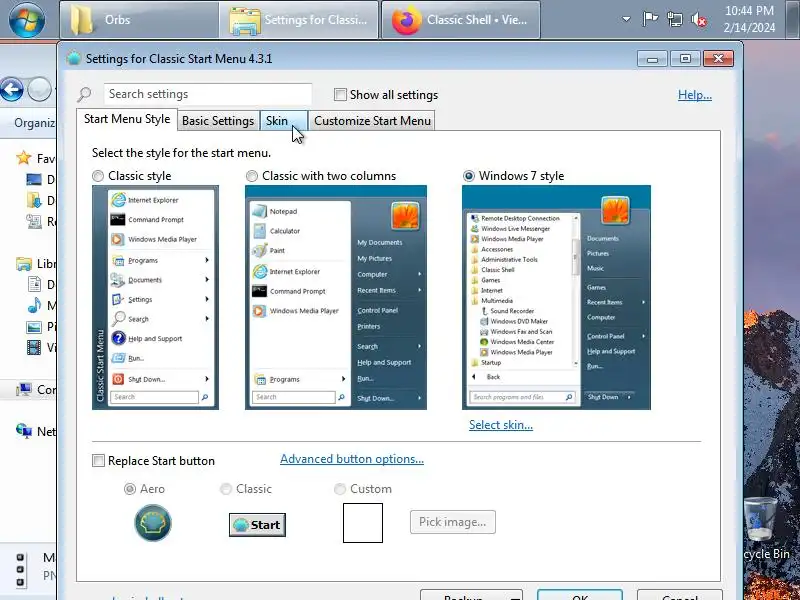Click the back arrow in Explorer window
This screenshot has height=600, width=800.
(12, 90)
